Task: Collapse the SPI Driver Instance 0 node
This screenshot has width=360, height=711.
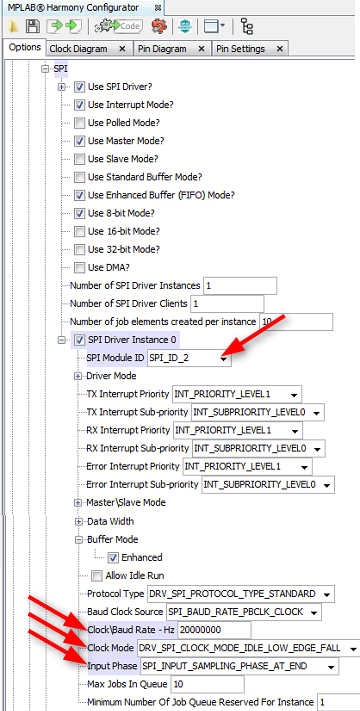Action: coord(62,340)
